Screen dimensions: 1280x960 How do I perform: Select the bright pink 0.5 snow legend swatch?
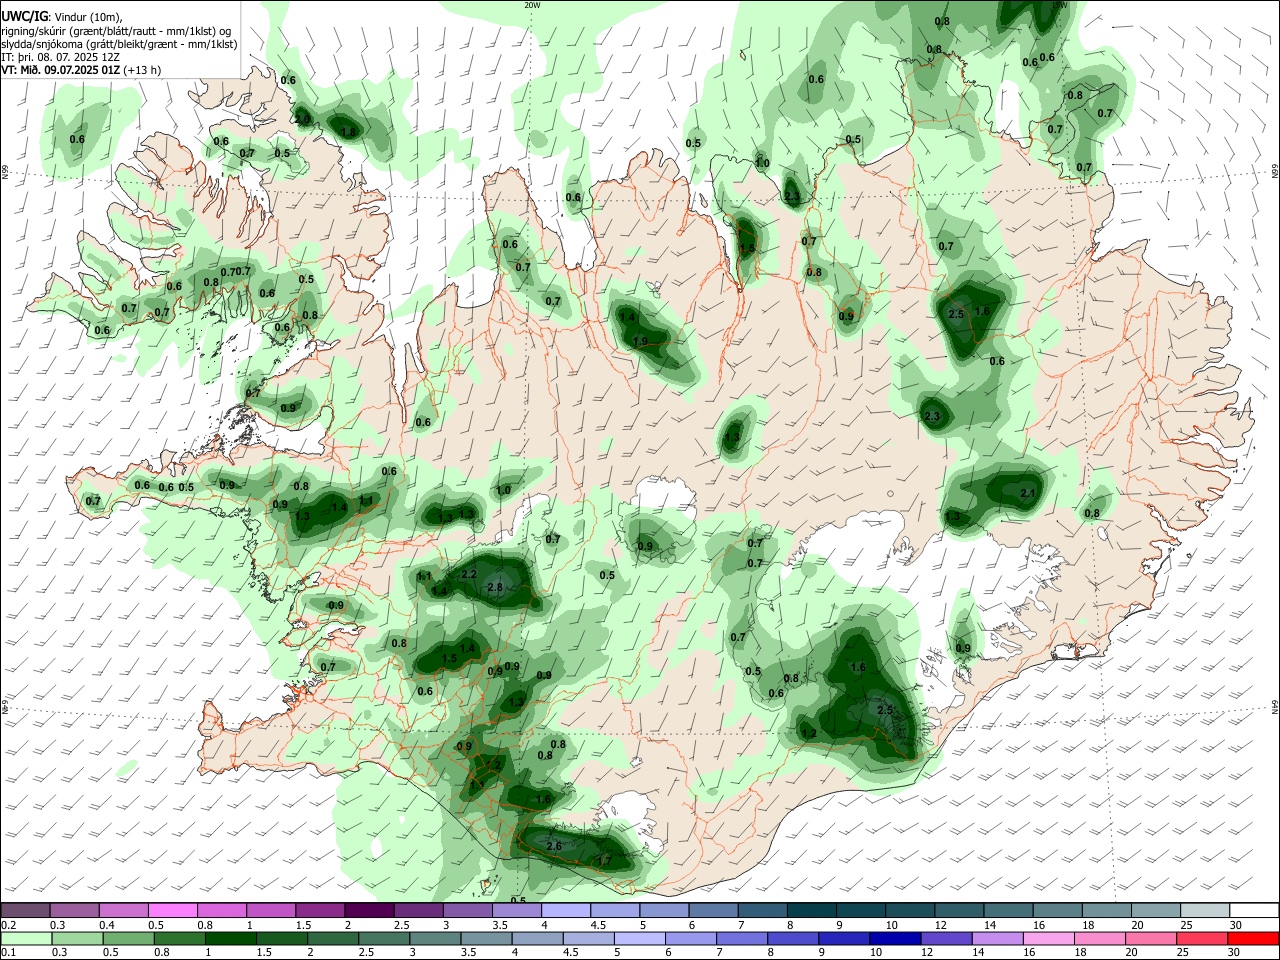173,910
